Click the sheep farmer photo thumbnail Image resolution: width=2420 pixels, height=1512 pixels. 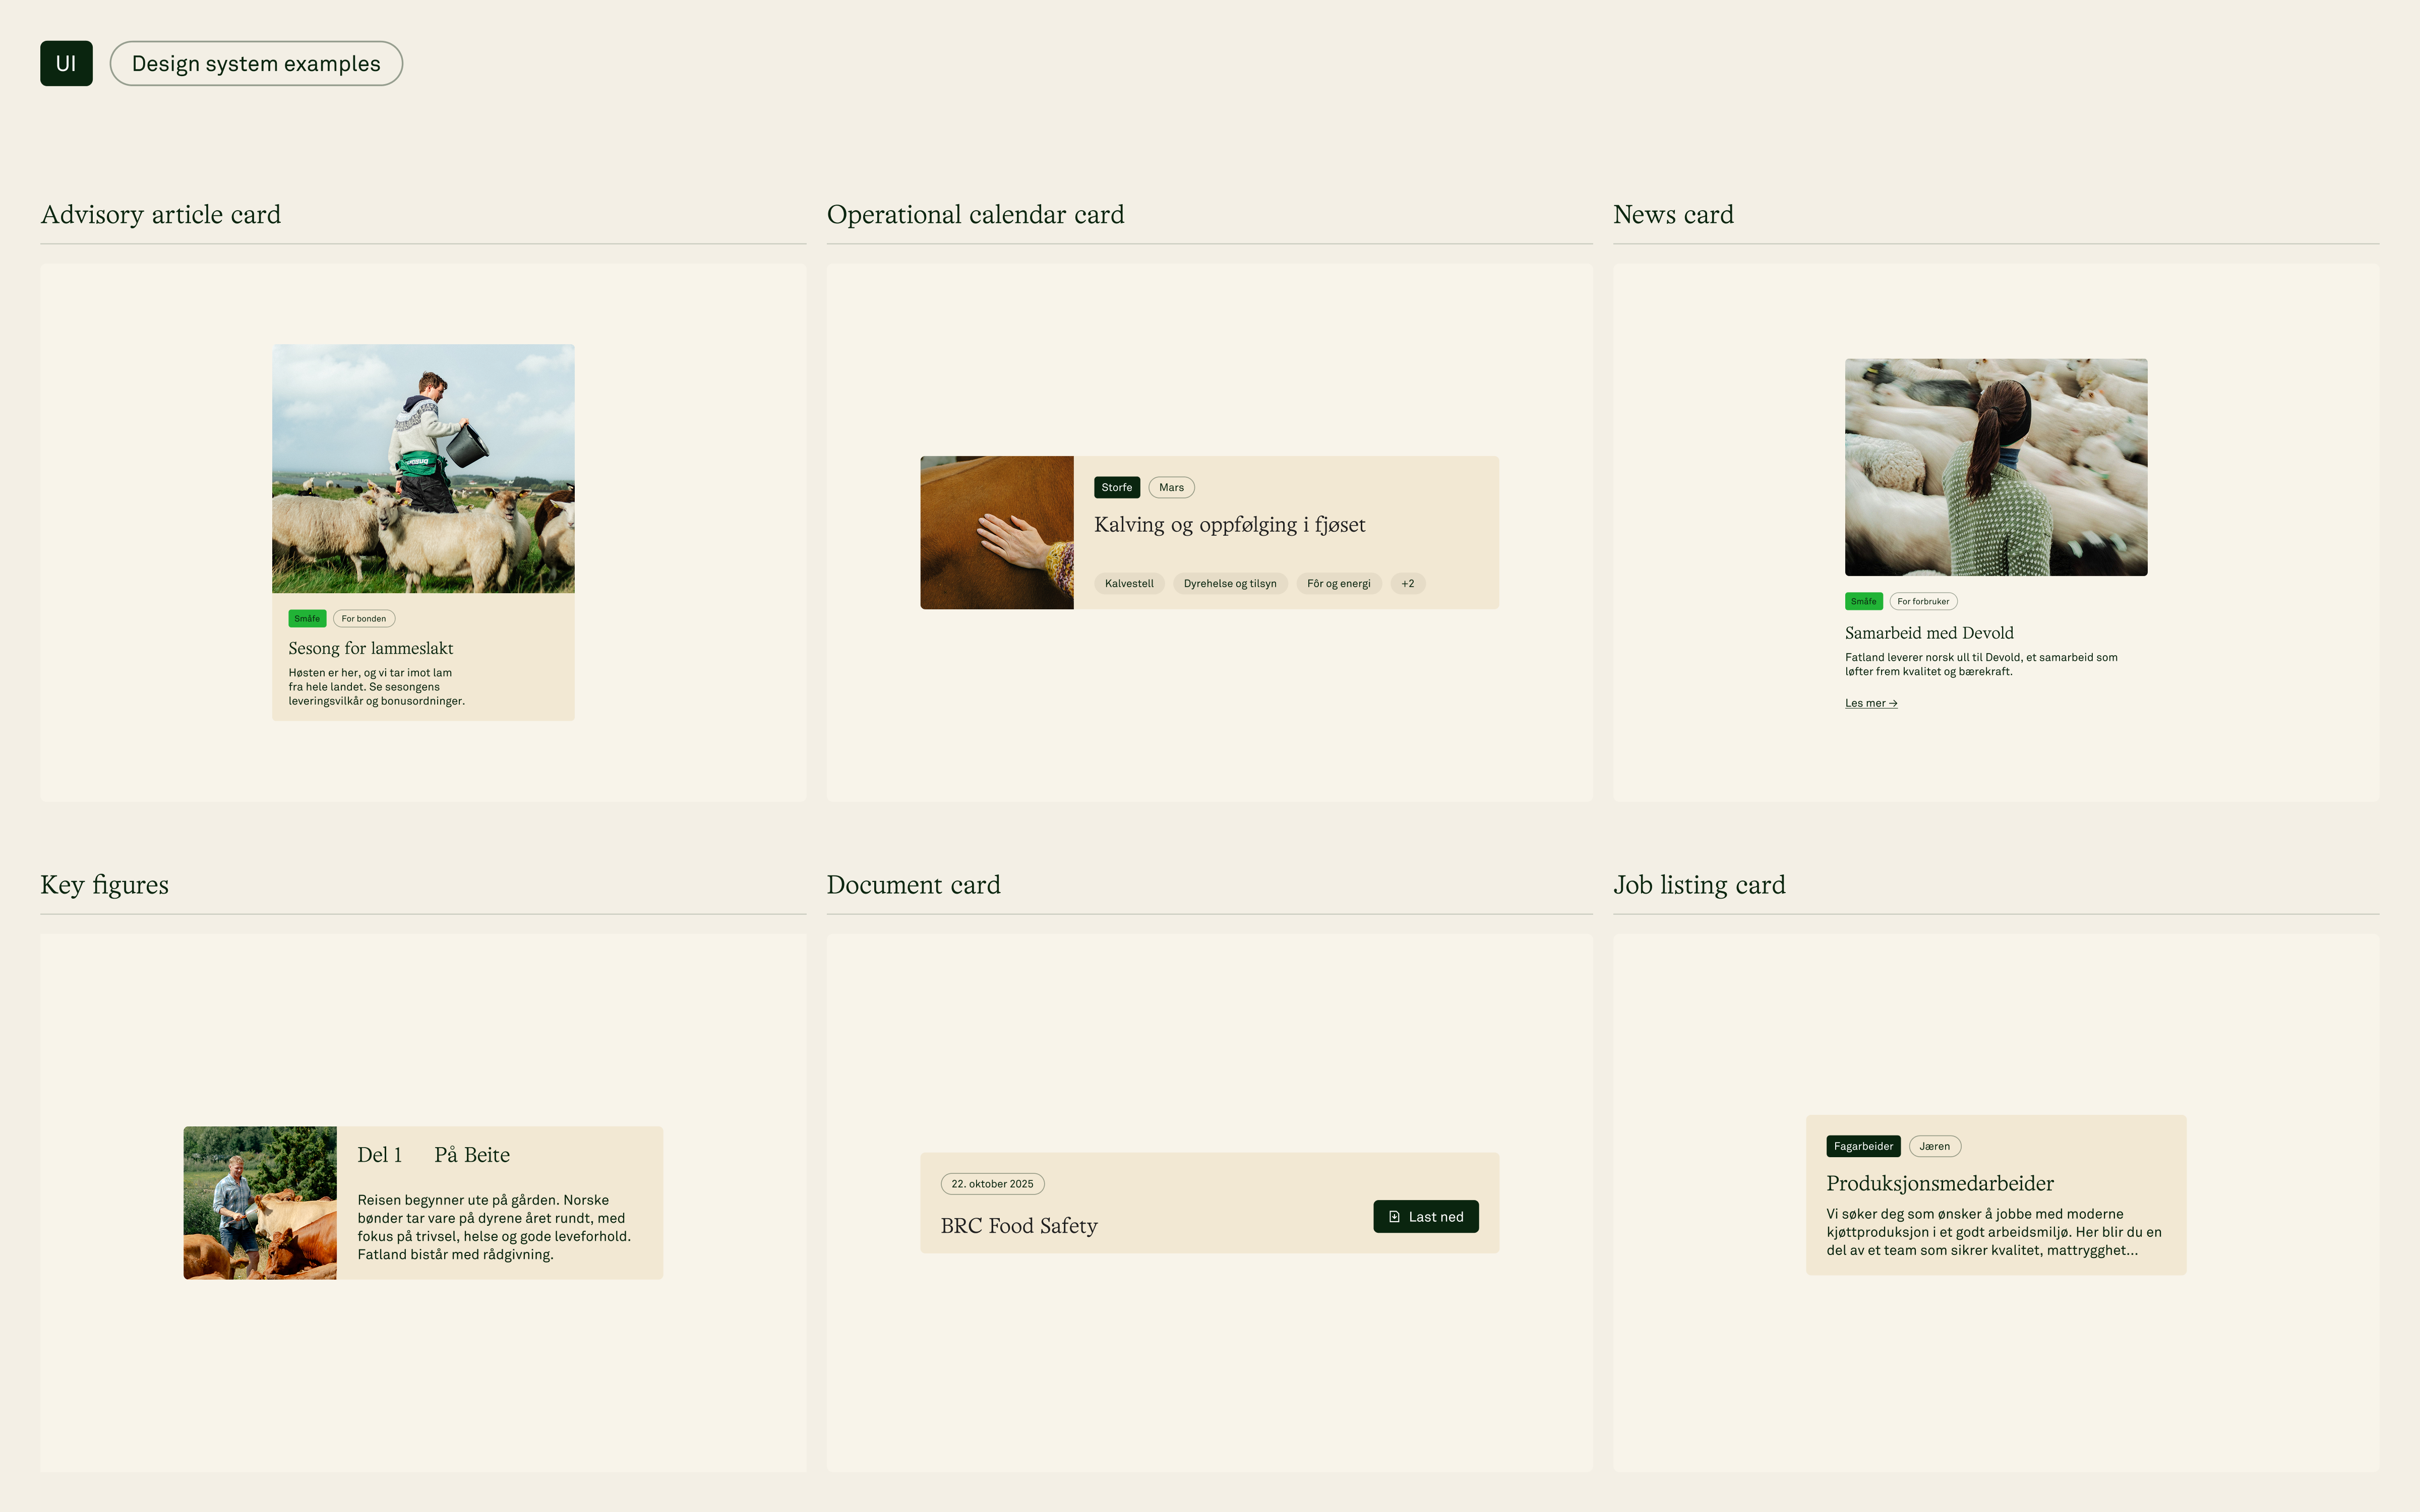tap(423, 468)
